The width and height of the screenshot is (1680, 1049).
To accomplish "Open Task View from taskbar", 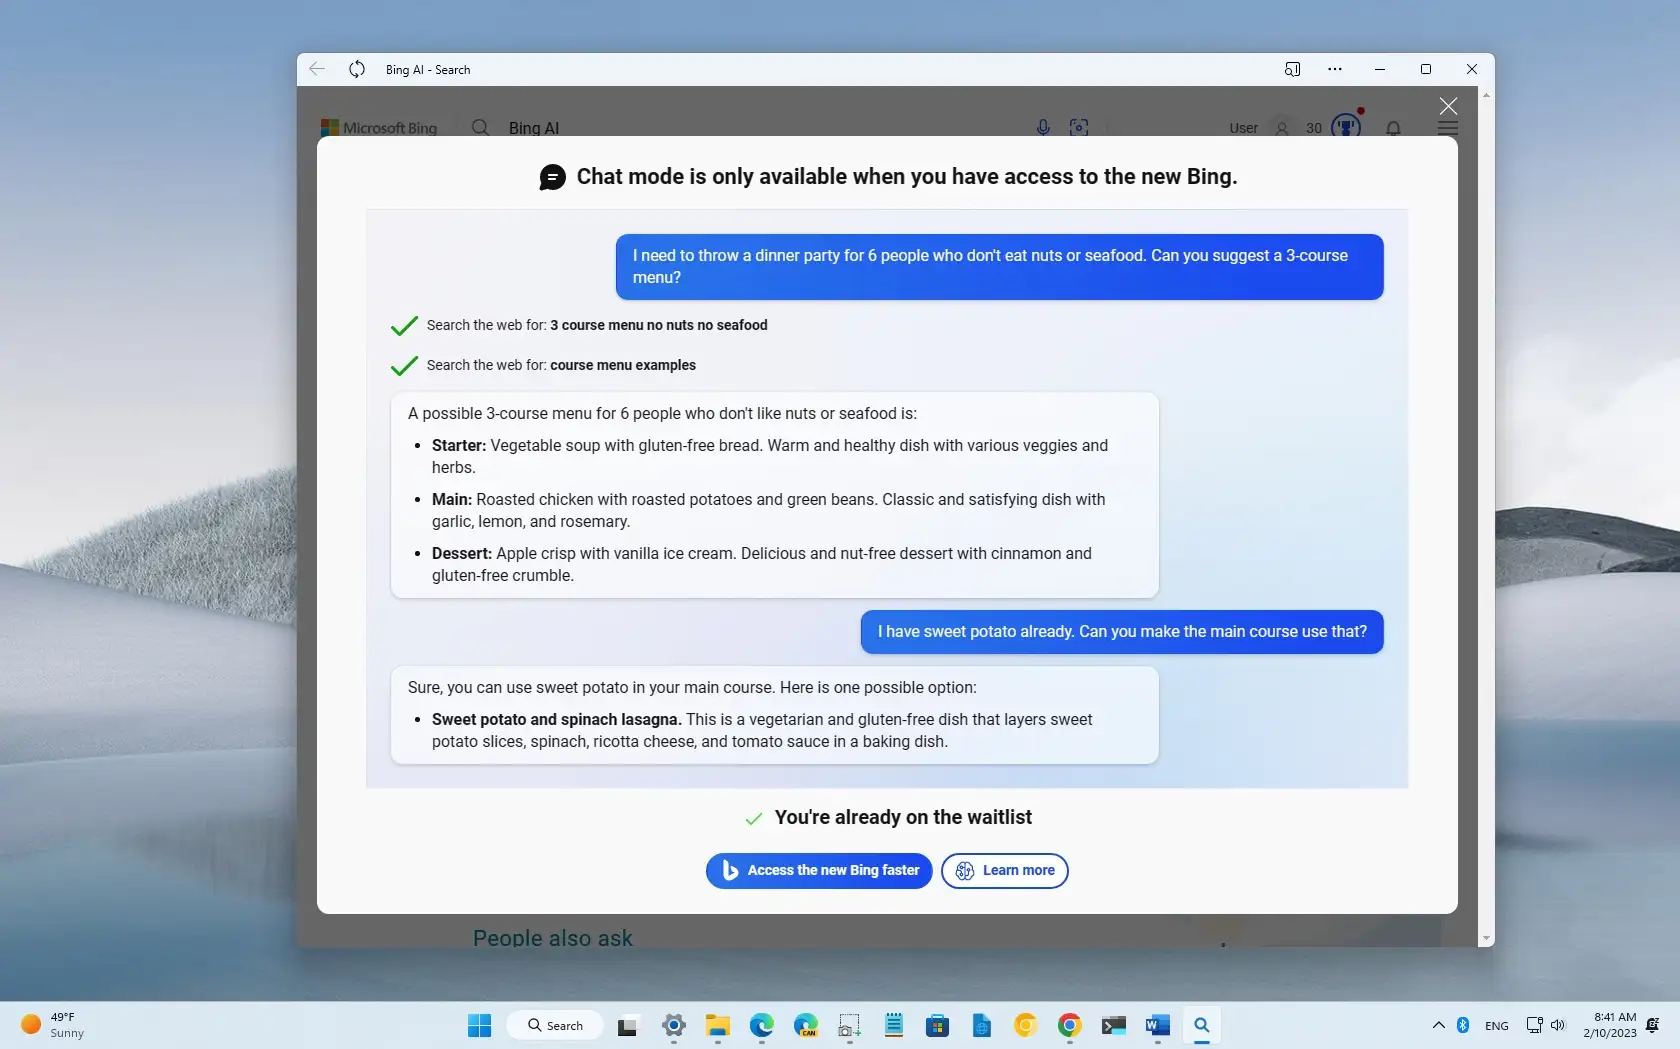I will click(x=628, y=1025).
